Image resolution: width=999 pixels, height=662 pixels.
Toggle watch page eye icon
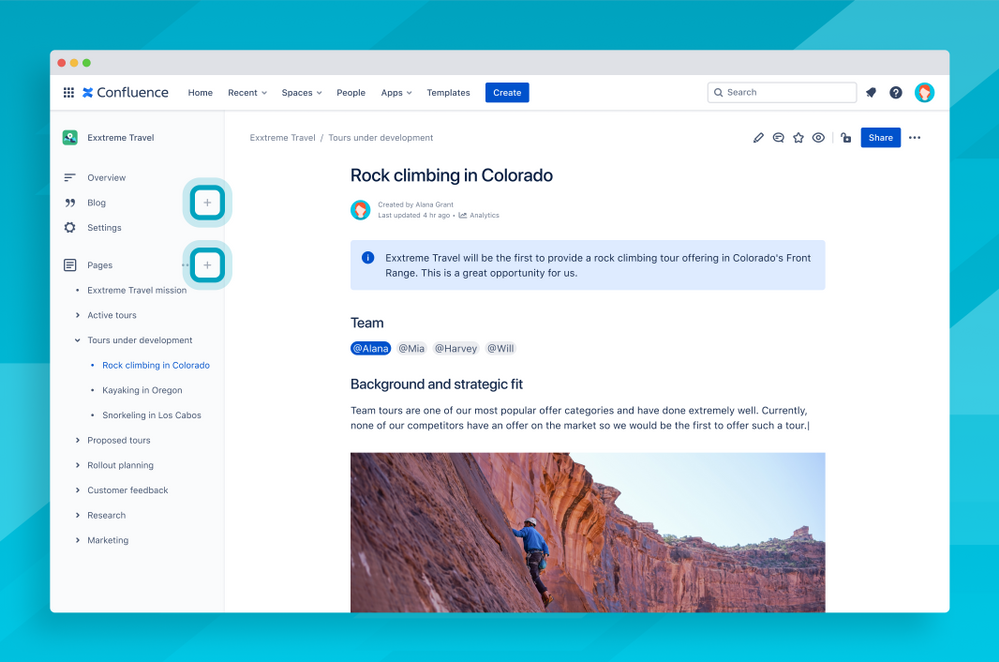pyautogui.click(x=819, y=138)
